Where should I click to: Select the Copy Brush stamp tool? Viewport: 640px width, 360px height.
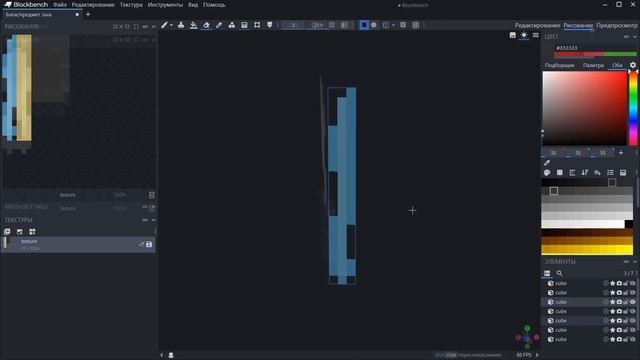[181, 25]
